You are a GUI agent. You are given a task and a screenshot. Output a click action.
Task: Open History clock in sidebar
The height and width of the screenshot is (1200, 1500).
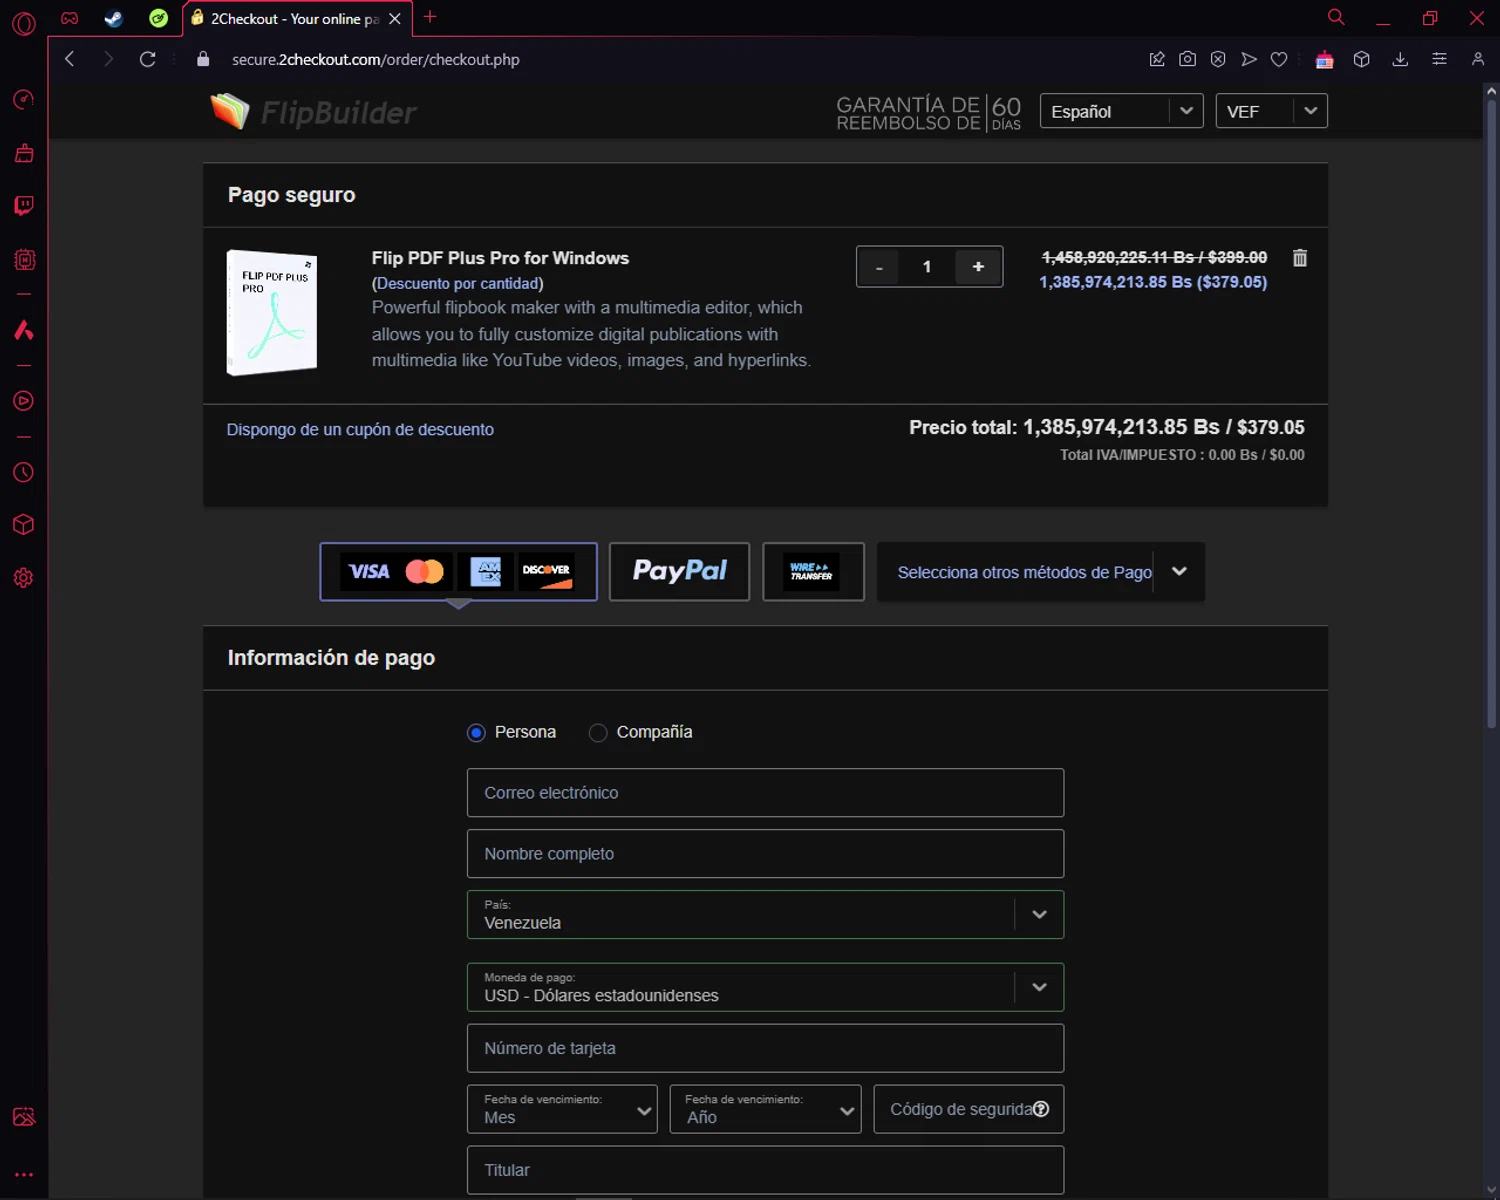click(x=24, y=472)
